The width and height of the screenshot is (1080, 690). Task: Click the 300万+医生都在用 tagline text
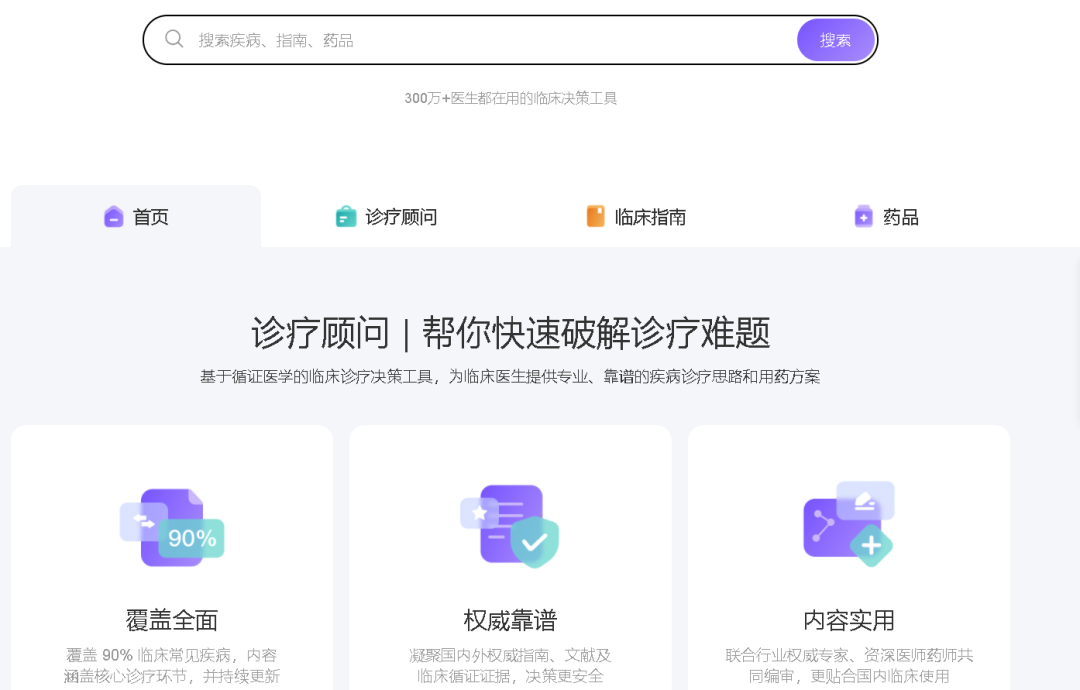pos(510,98)
